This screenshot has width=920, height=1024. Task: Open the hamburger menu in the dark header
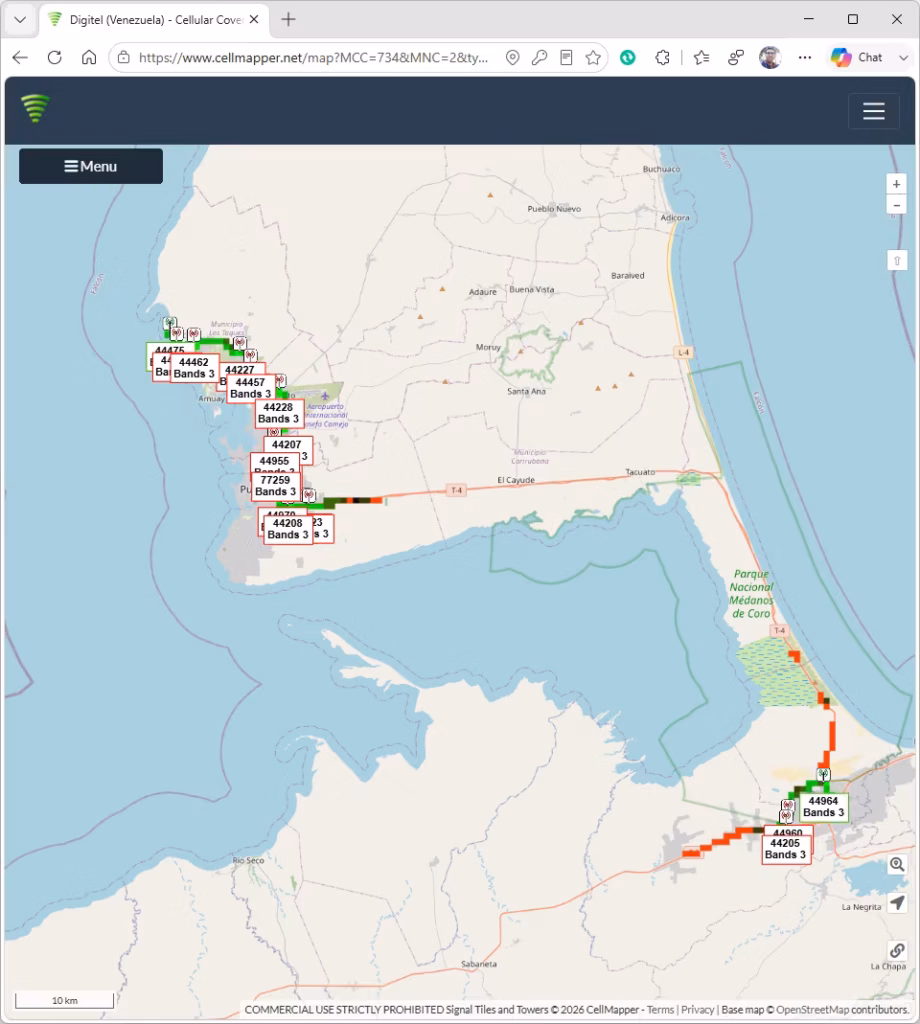(874, 111)
